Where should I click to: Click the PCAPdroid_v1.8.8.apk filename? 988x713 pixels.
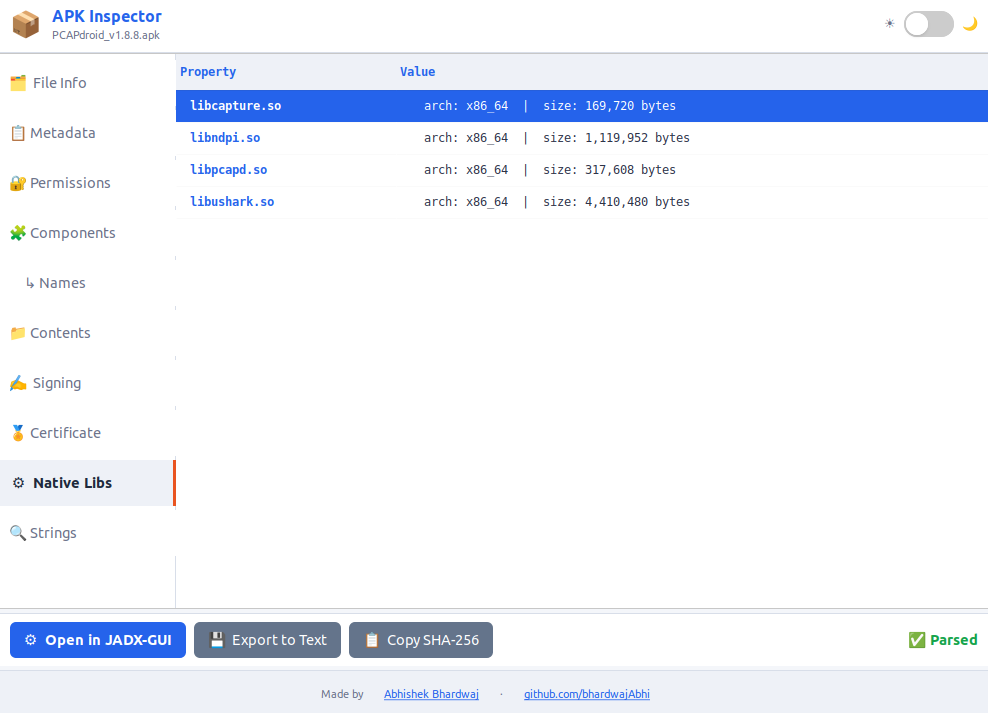click(106, 35)
